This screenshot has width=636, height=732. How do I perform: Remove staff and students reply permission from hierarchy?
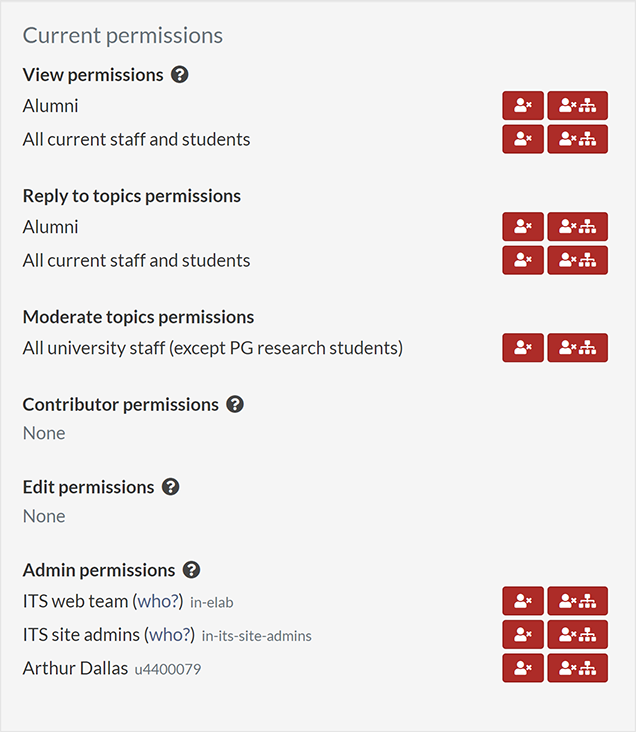(578, 260)
